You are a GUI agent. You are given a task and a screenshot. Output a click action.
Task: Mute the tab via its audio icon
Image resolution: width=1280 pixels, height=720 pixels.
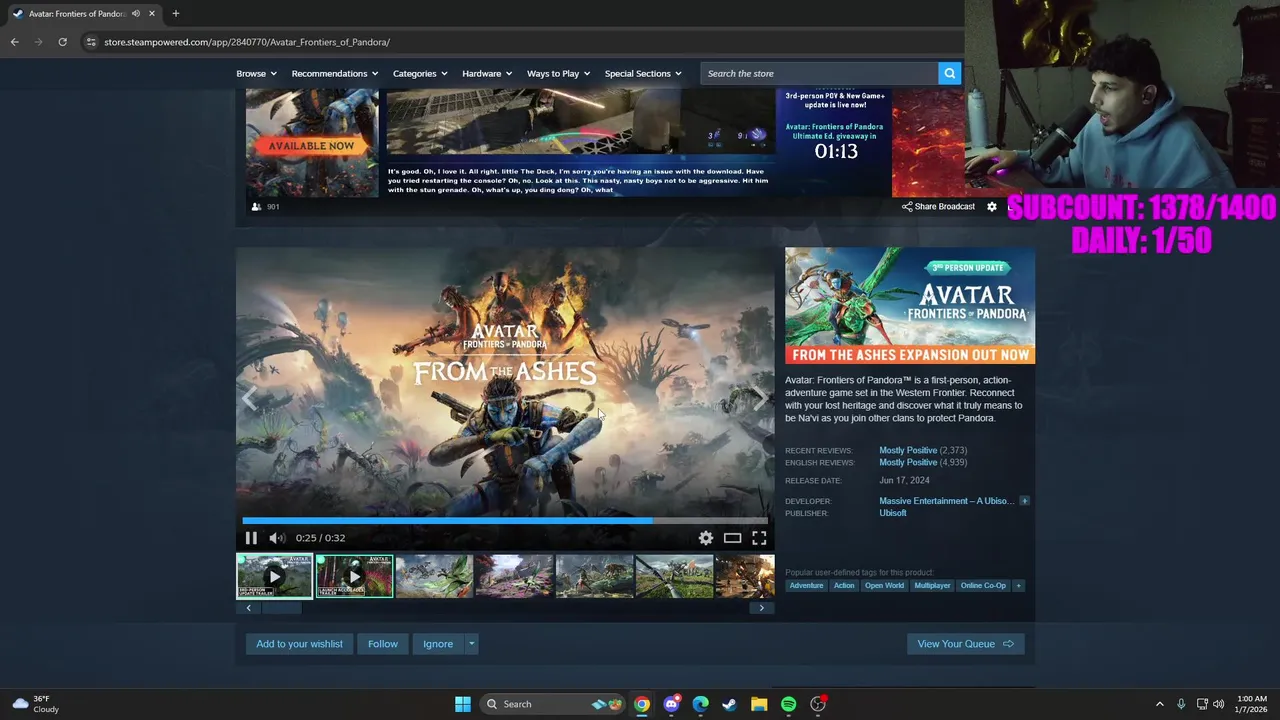pyautogui.click(x=136, y=14)
